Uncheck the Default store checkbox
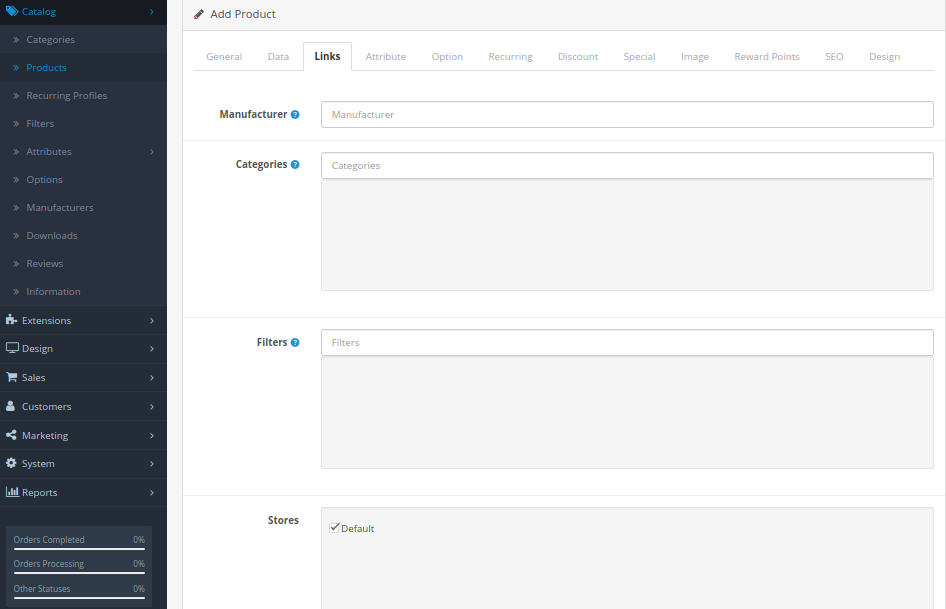The width and height of the screenshot is (946, 609). pos(335,527)
